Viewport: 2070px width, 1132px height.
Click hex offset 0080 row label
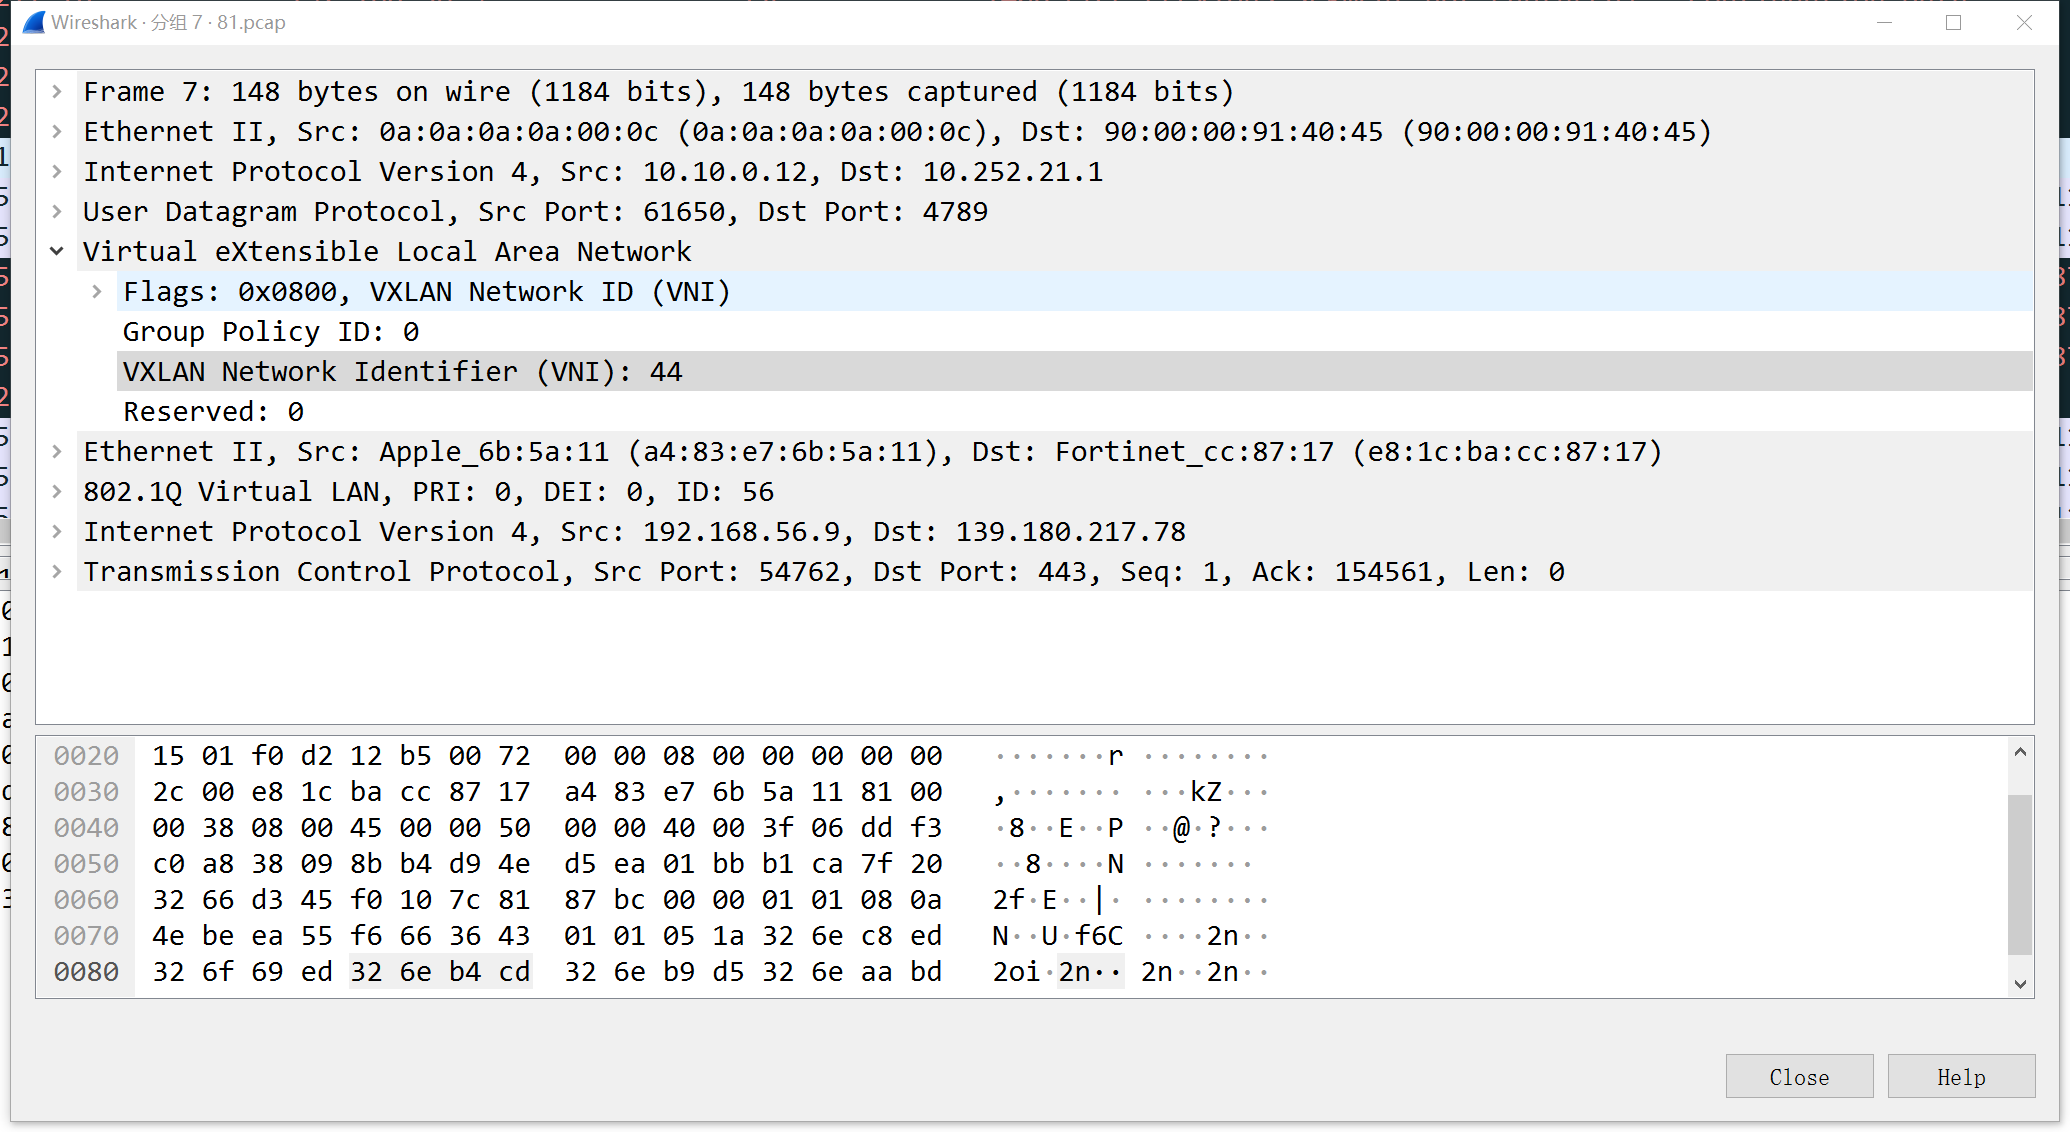[86, 972]
